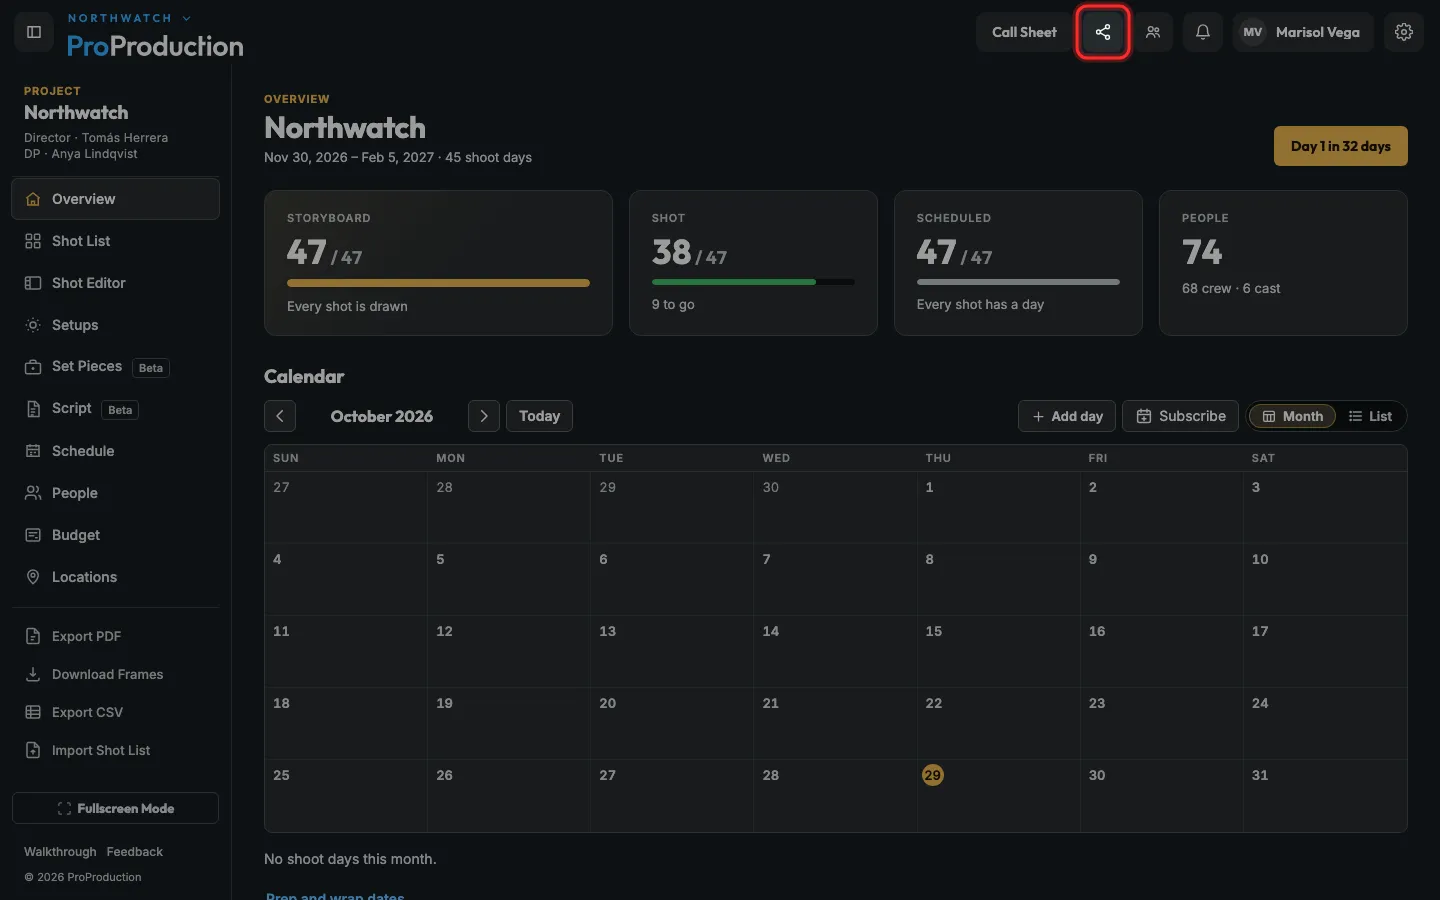
Task: Toggle Fullscreen Mode
Action: tap(115, 808)
